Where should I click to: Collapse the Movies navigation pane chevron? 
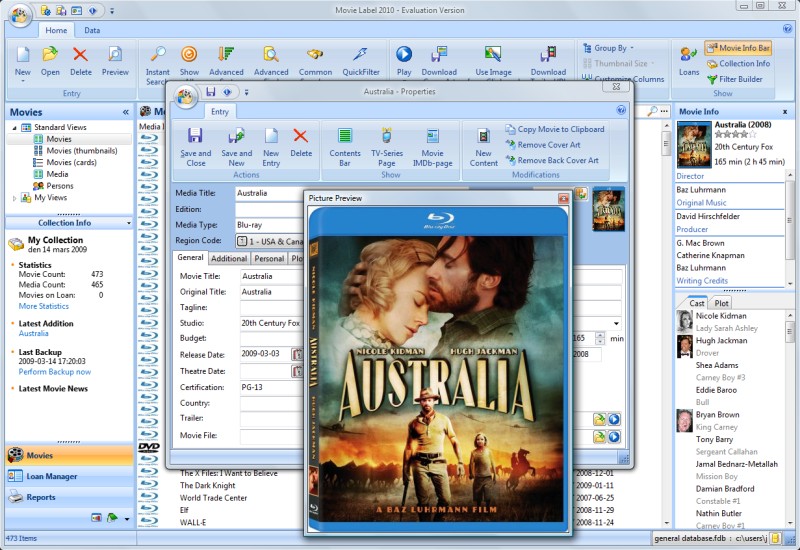[126, 112]
